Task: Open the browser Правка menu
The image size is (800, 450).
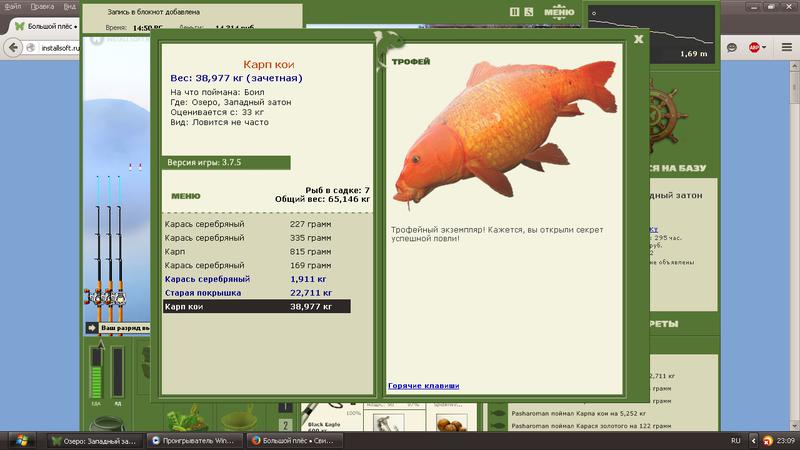Action: [x=42, y=6]
